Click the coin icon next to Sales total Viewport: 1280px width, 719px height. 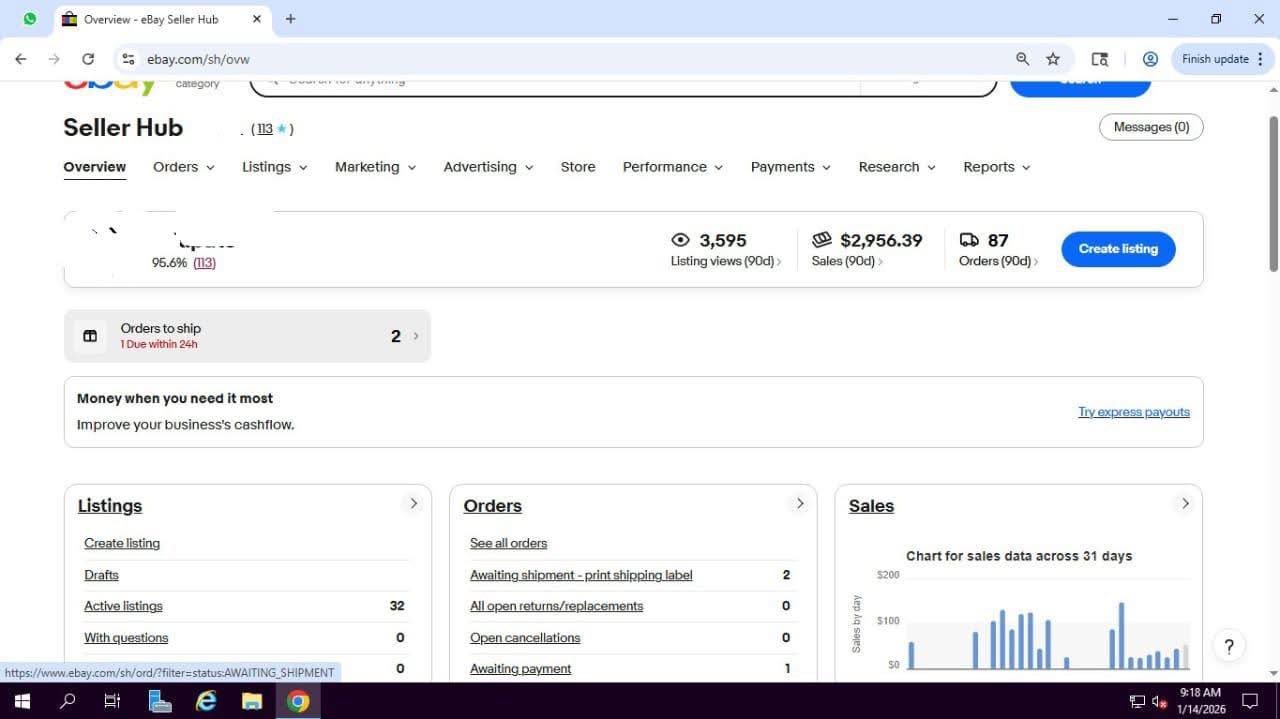click(822, 239)
